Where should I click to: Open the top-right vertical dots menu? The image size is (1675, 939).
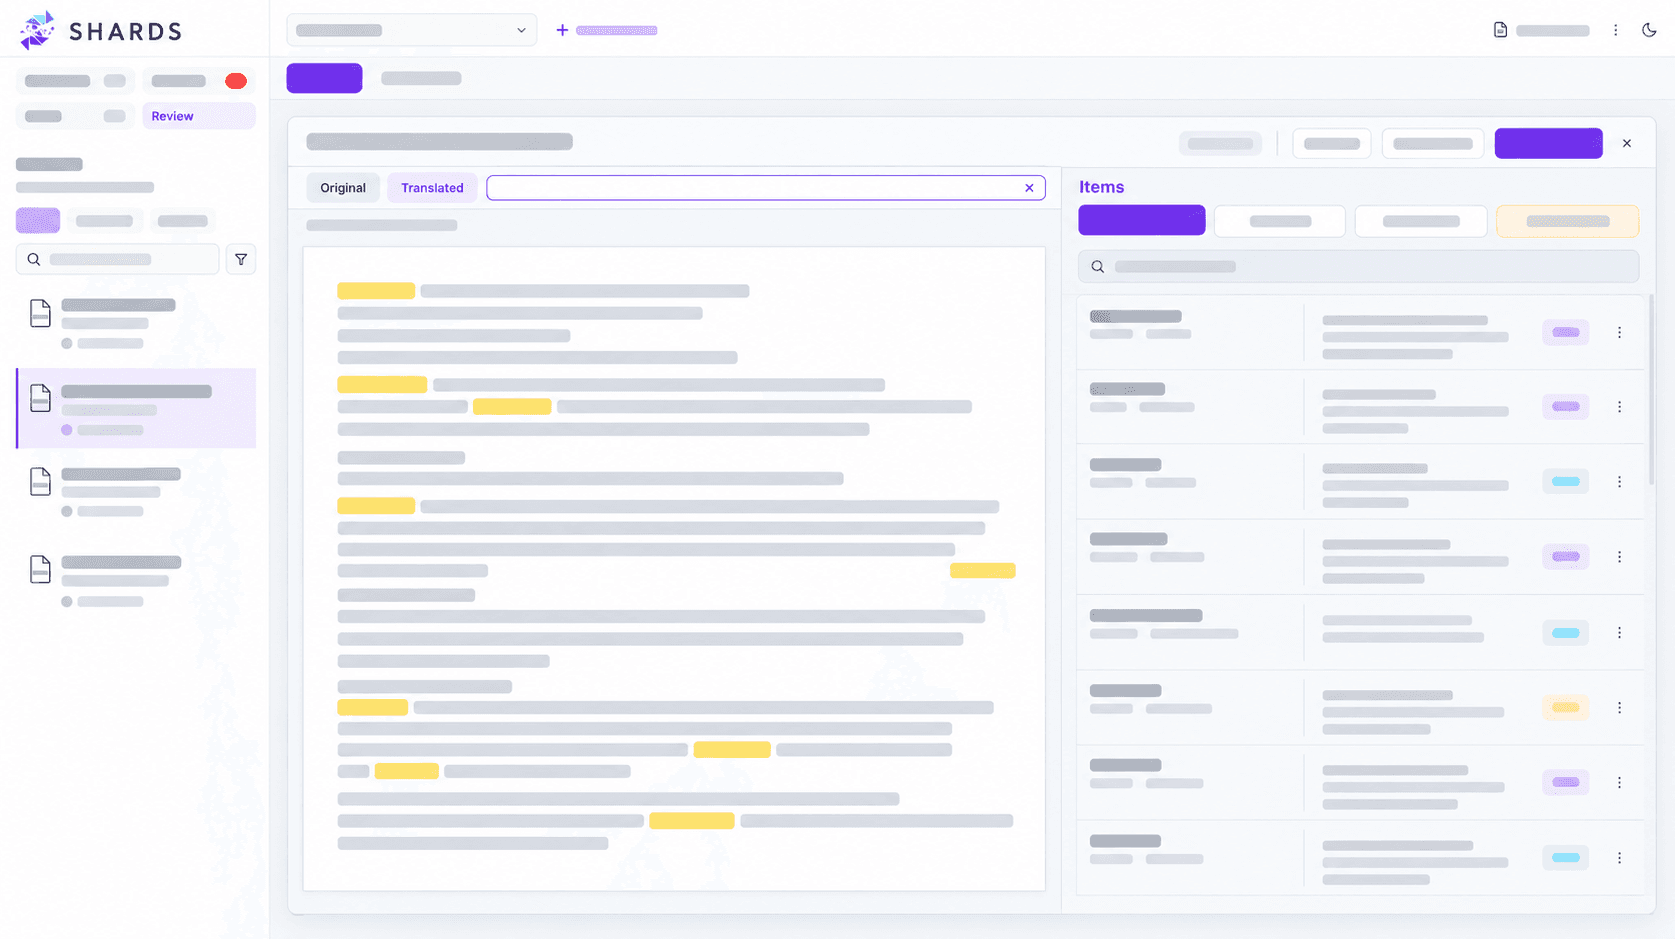[1615, 30]
